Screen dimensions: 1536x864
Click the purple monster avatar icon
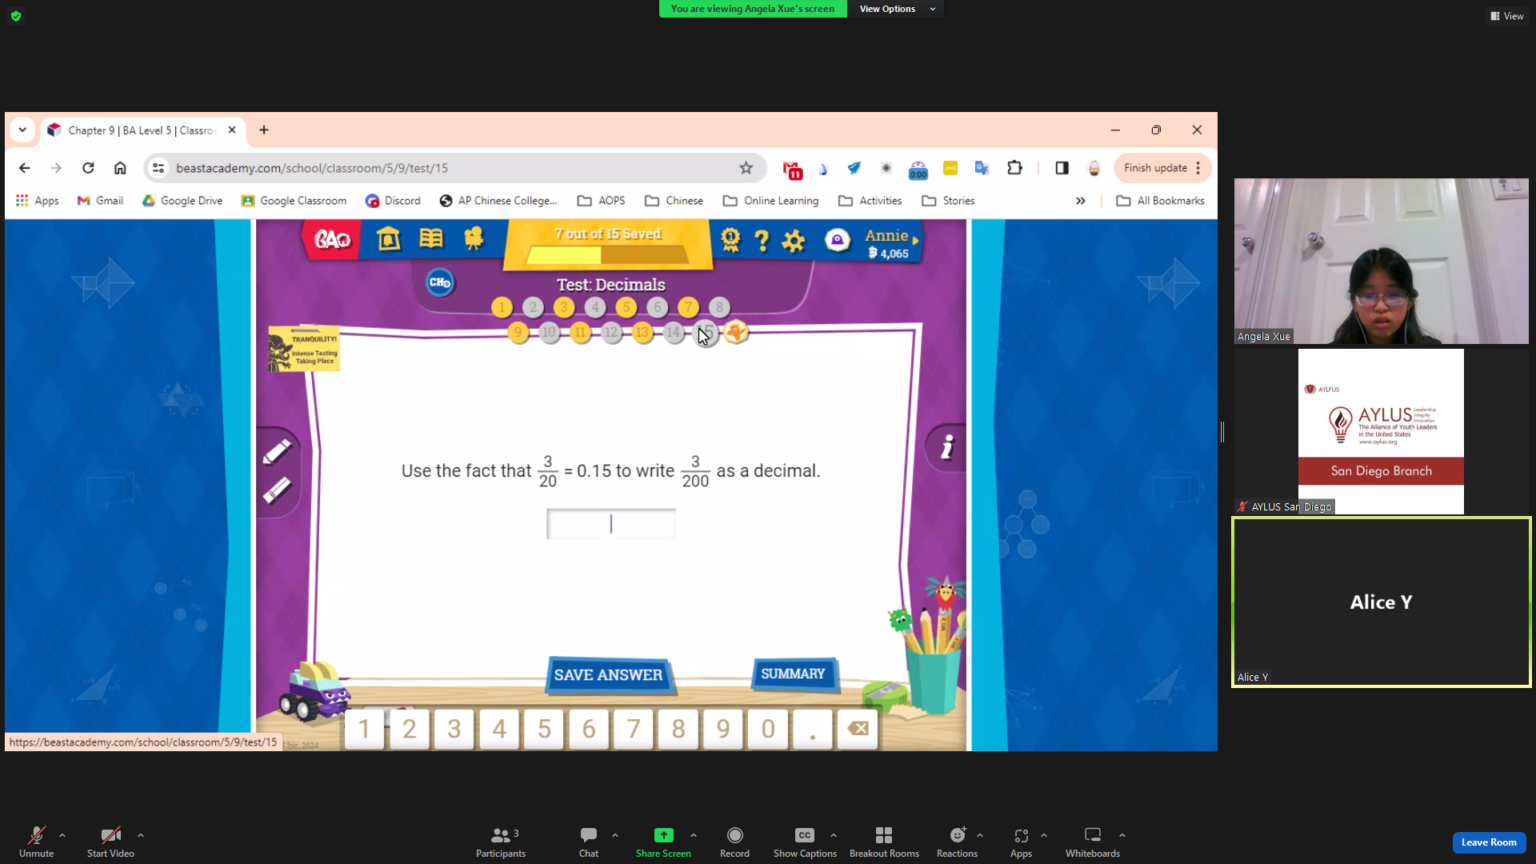click(x=837, y=240)
